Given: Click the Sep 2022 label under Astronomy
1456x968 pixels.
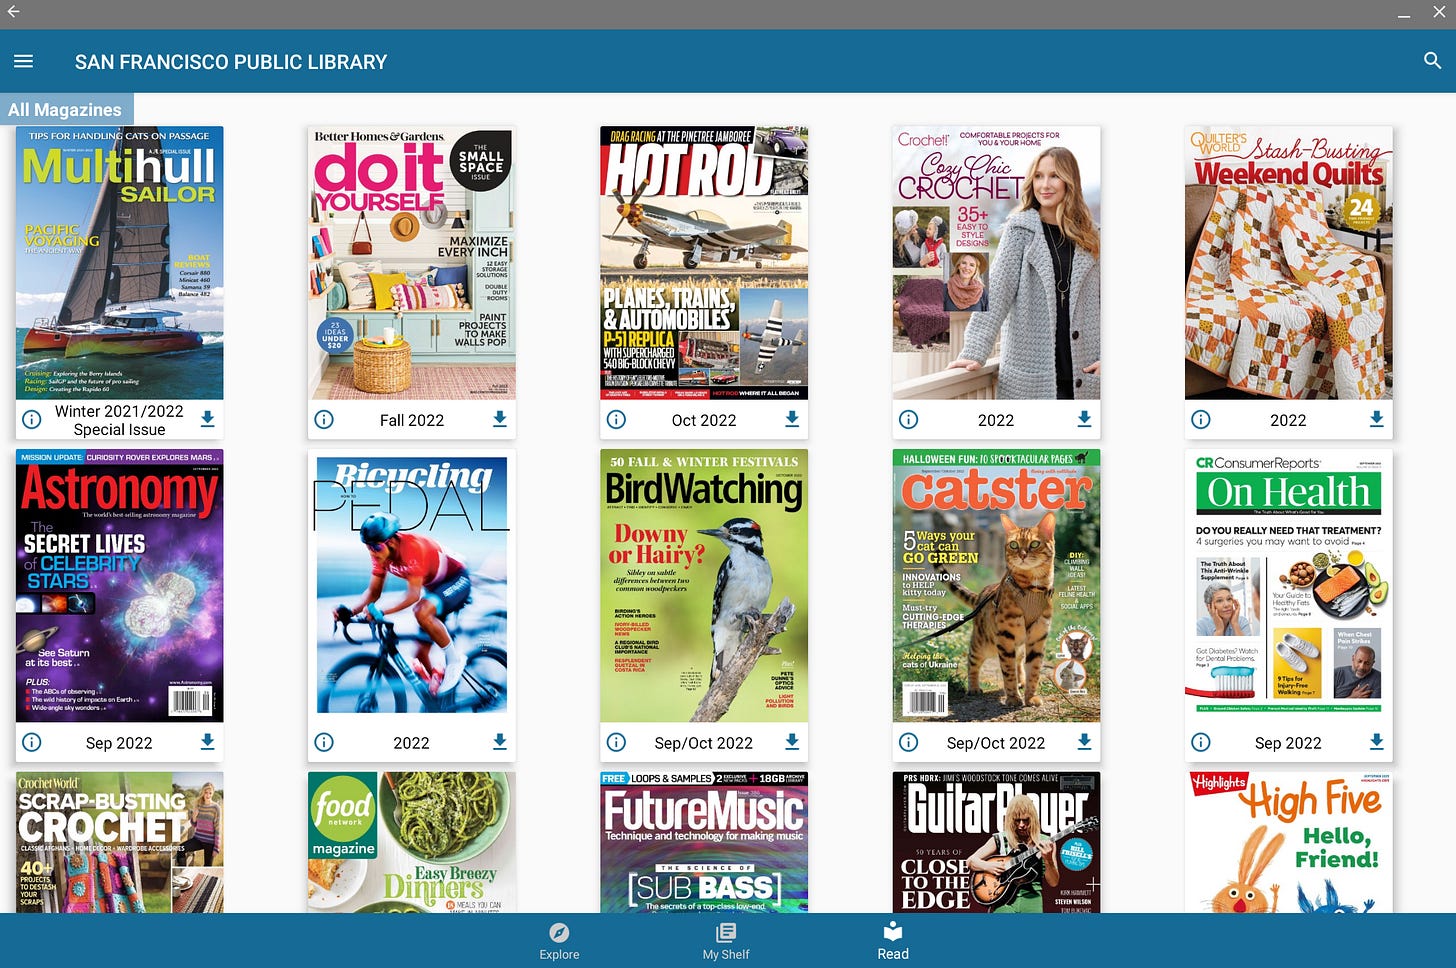Looking at the screenshot, I should tap(119, 743).
